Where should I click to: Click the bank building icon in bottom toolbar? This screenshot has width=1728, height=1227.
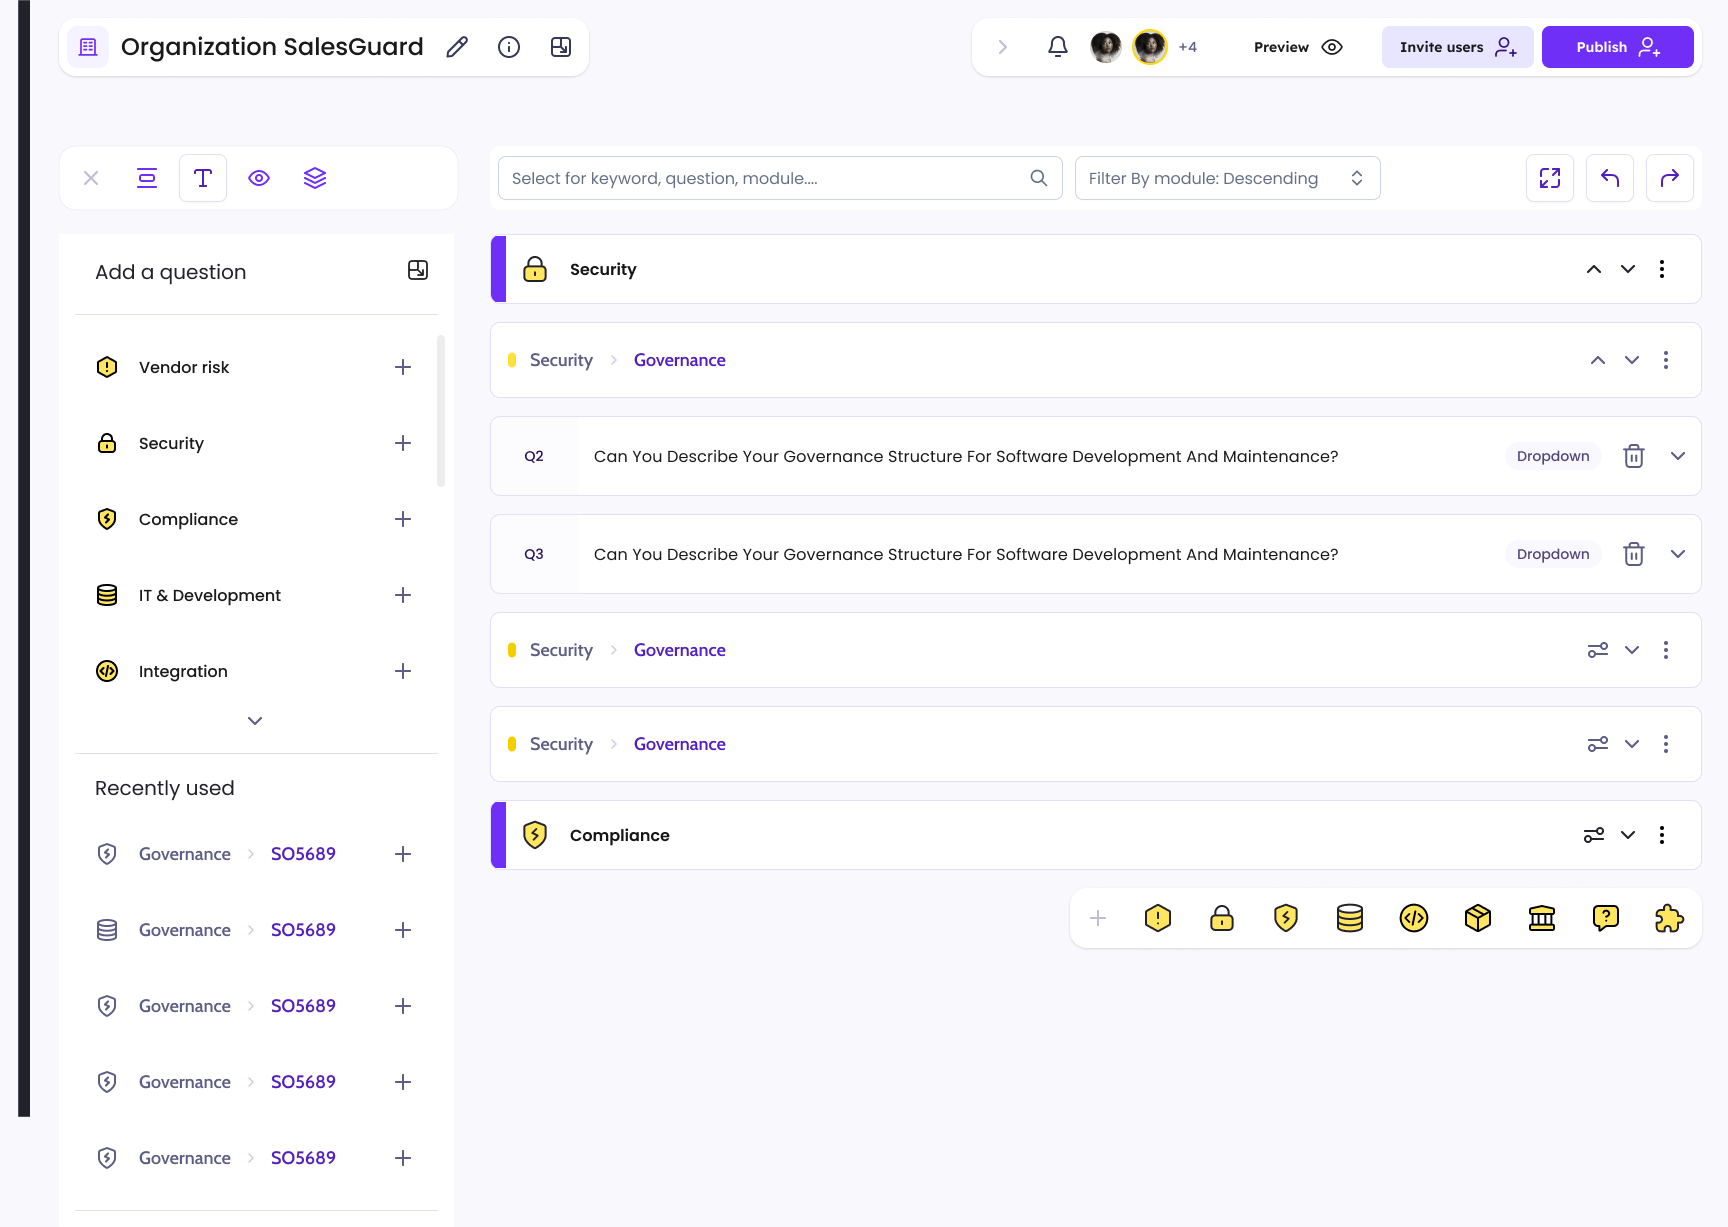1541,918
